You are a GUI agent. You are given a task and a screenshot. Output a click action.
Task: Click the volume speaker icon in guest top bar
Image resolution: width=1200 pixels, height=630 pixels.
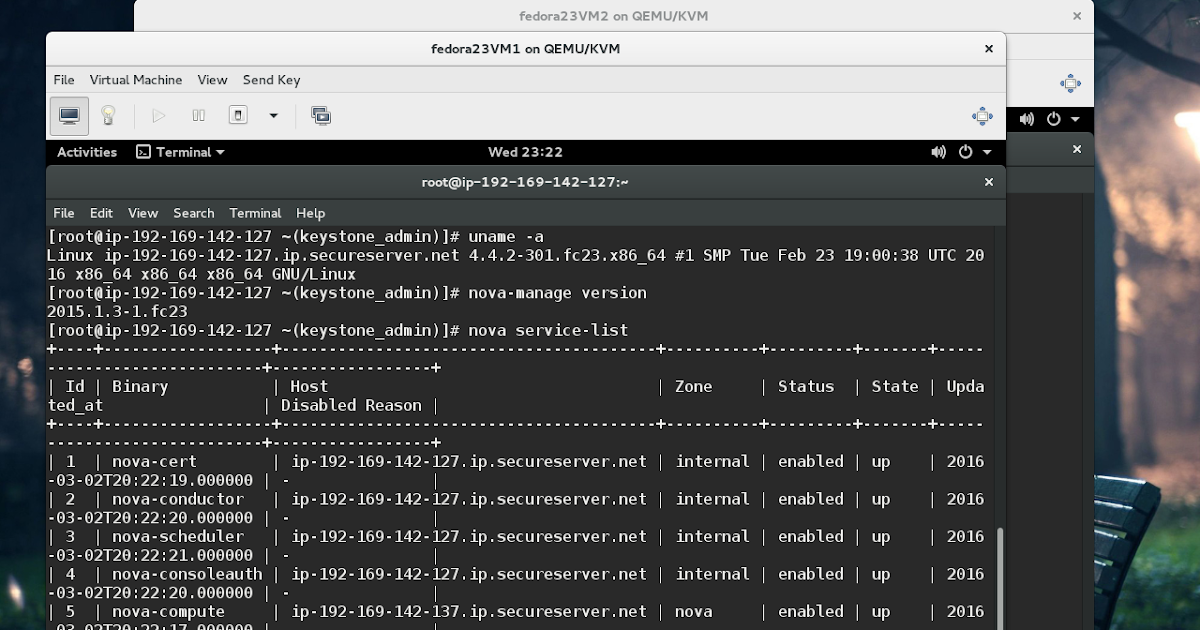pyautogui.click(x=938, y=151)
